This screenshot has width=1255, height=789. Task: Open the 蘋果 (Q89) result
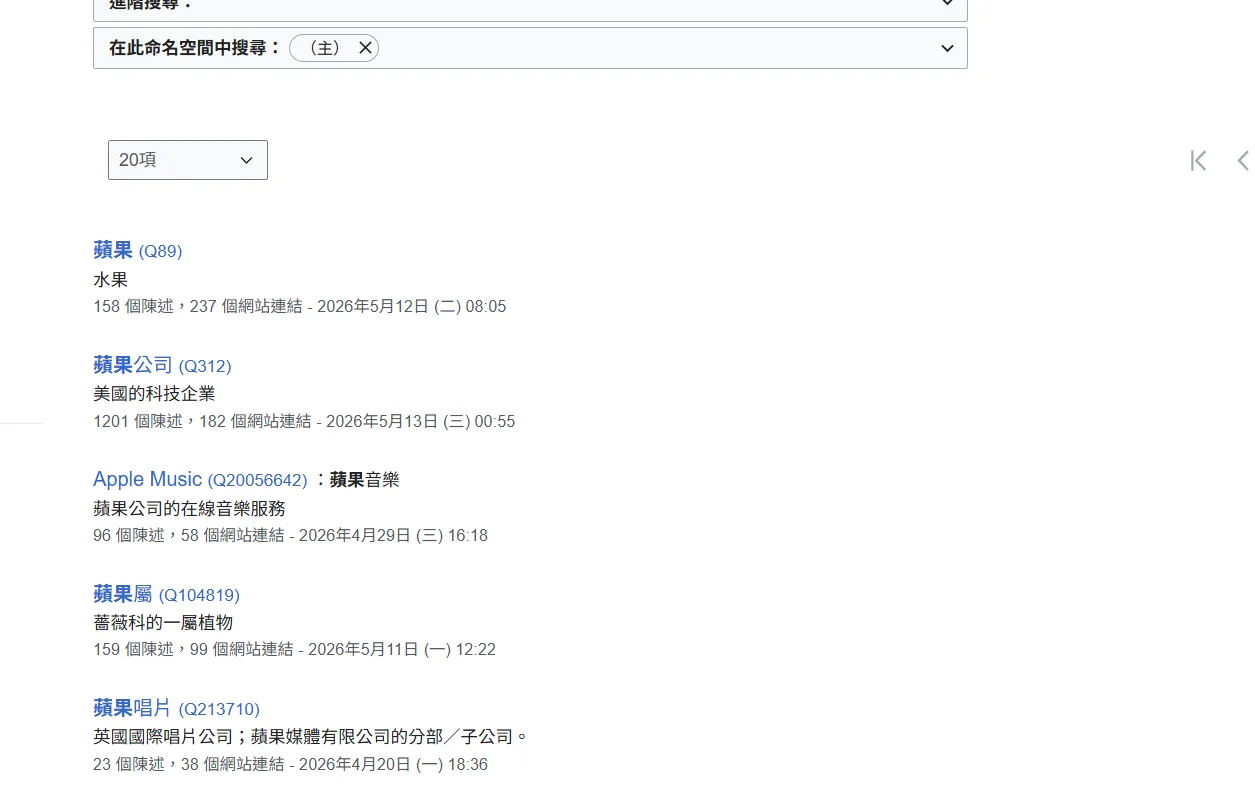(138, 250)
